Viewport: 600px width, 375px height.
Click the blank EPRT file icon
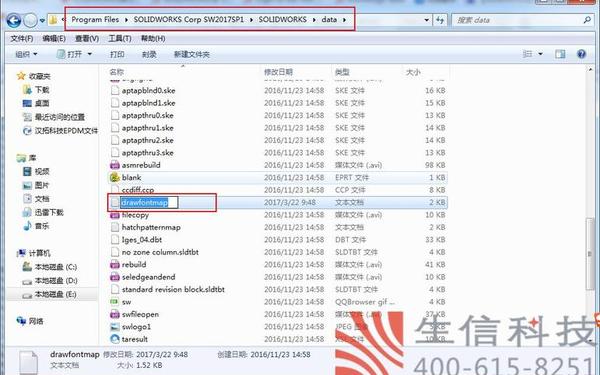pyautogui.click(x=115, y=178)
